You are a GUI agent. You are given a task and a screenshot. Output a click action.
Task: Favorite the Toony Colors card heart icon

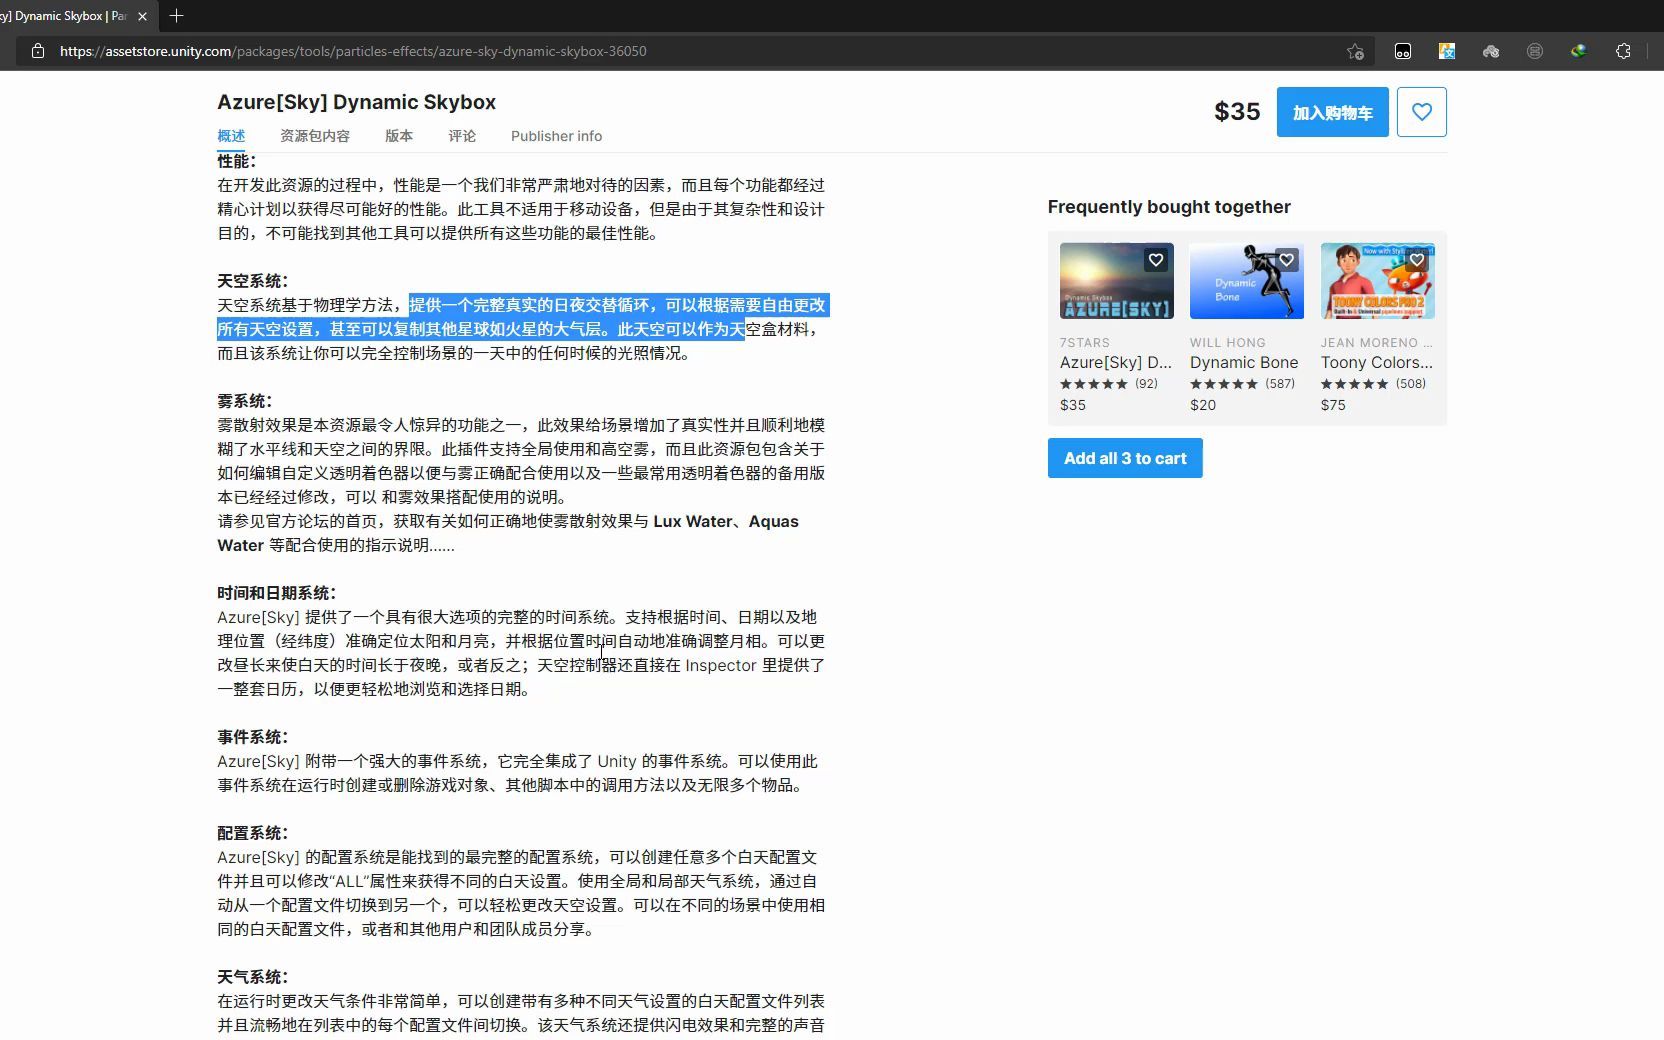(x=1417, y=260)
